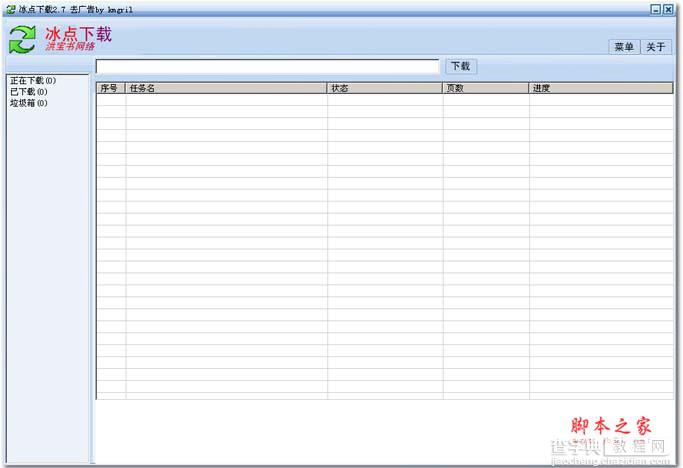Sort by the 进度 column header

(x=601, y=88)
